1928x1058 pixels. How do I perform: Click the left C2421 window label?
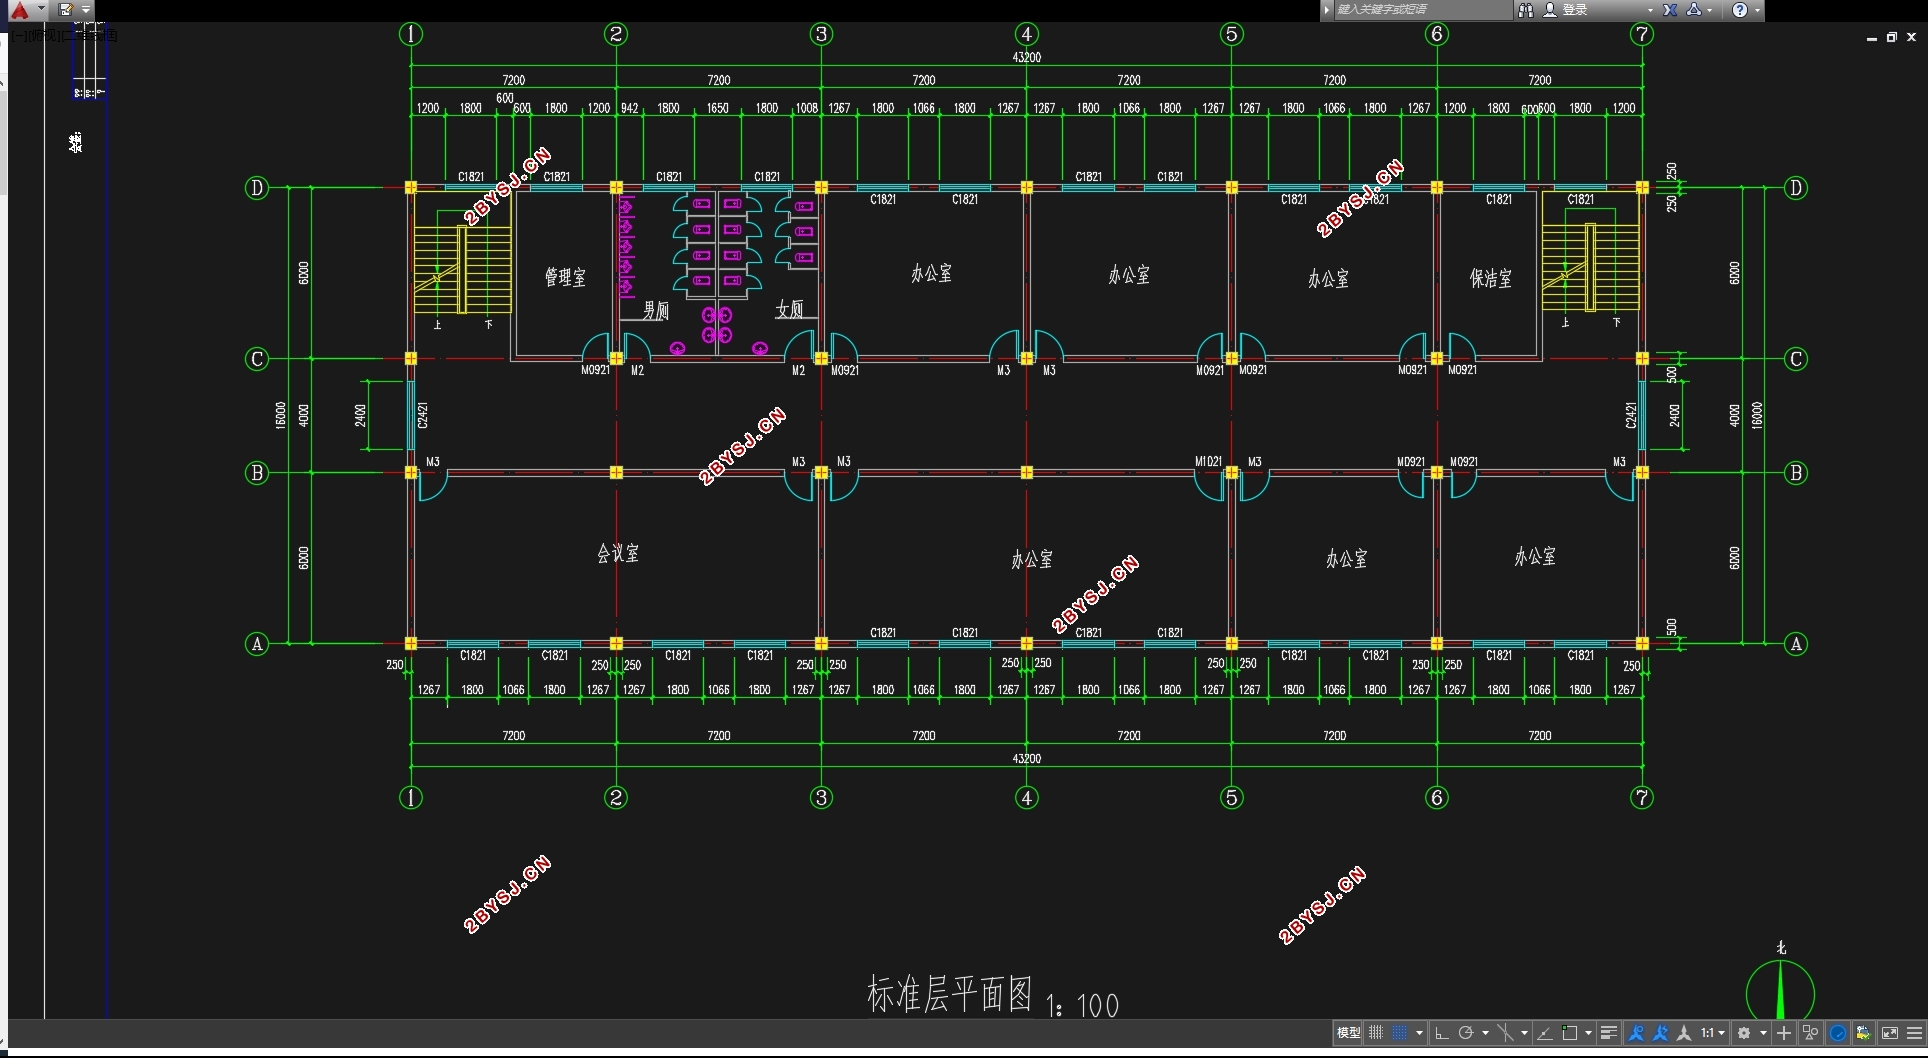click(x=423, y=415)
